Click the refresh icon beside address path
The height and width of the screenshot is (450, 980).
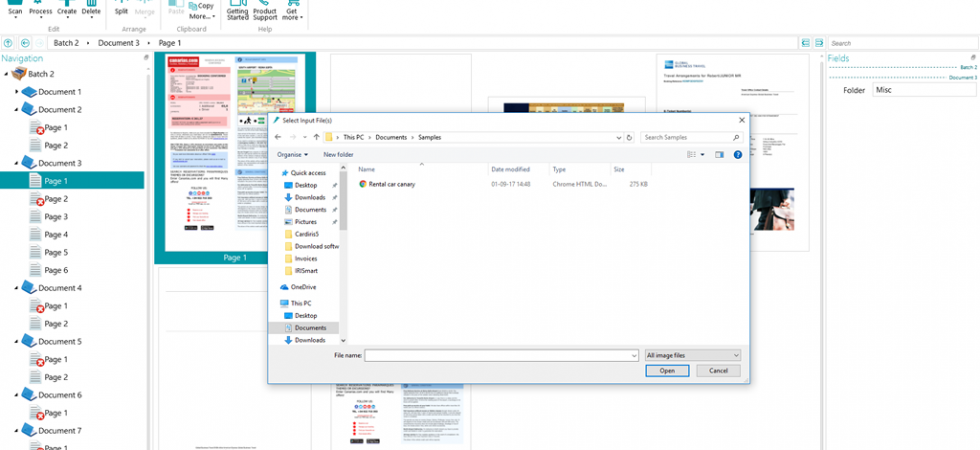(629, 137)
